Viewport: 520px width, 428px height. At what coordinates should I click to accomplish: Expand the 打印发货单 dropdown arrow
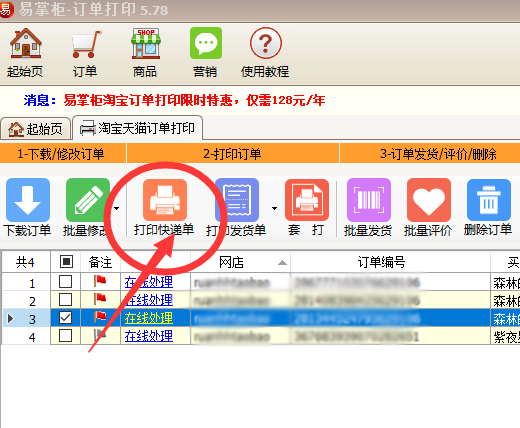click(274, 208)
